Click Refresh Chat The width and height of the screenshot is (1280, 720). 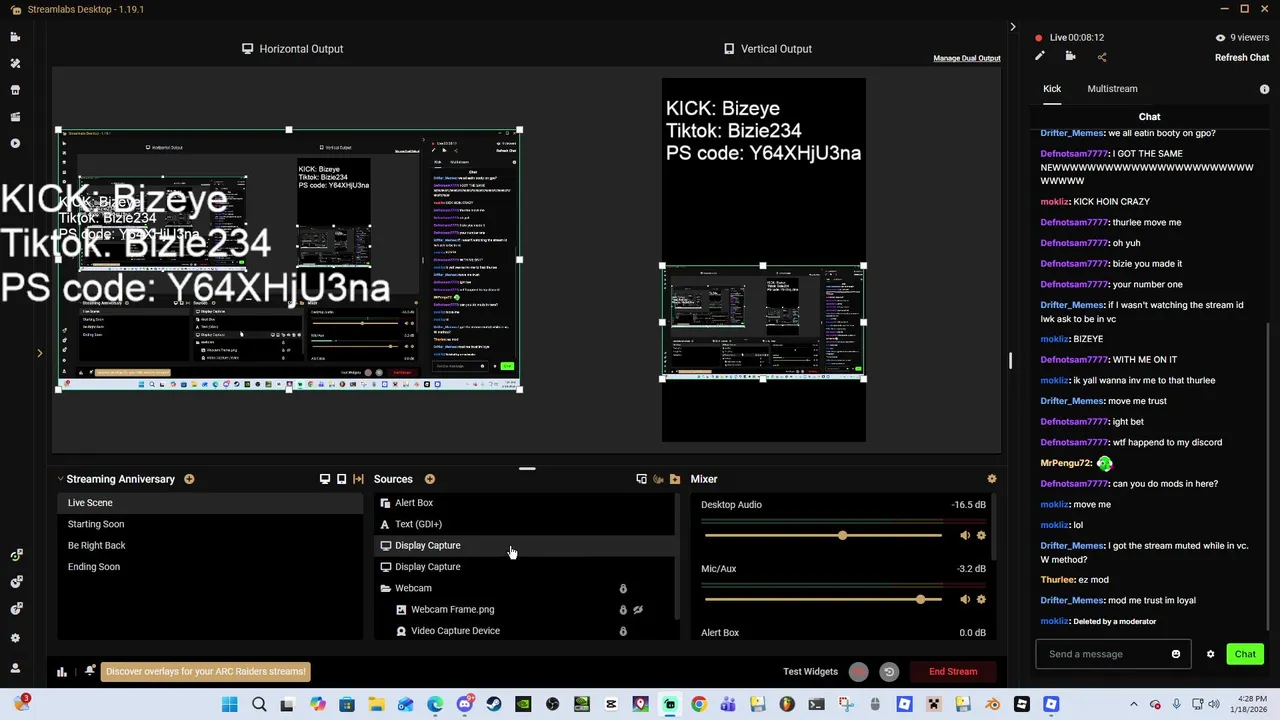click(x=1242, y=58)
